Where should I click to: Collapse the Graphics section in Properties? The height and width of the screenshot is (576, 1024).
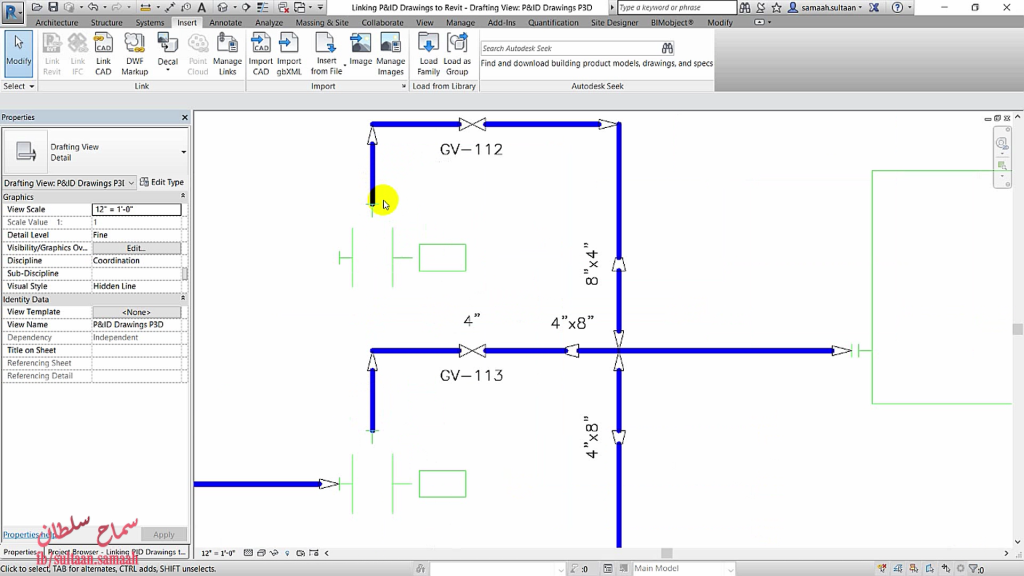click(x=183, y=196)
